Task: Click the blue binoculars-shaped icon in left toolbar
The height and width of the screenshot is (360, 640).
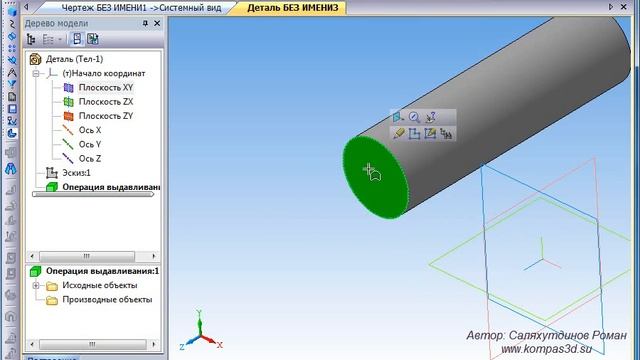Action: (x=11, y=168)
